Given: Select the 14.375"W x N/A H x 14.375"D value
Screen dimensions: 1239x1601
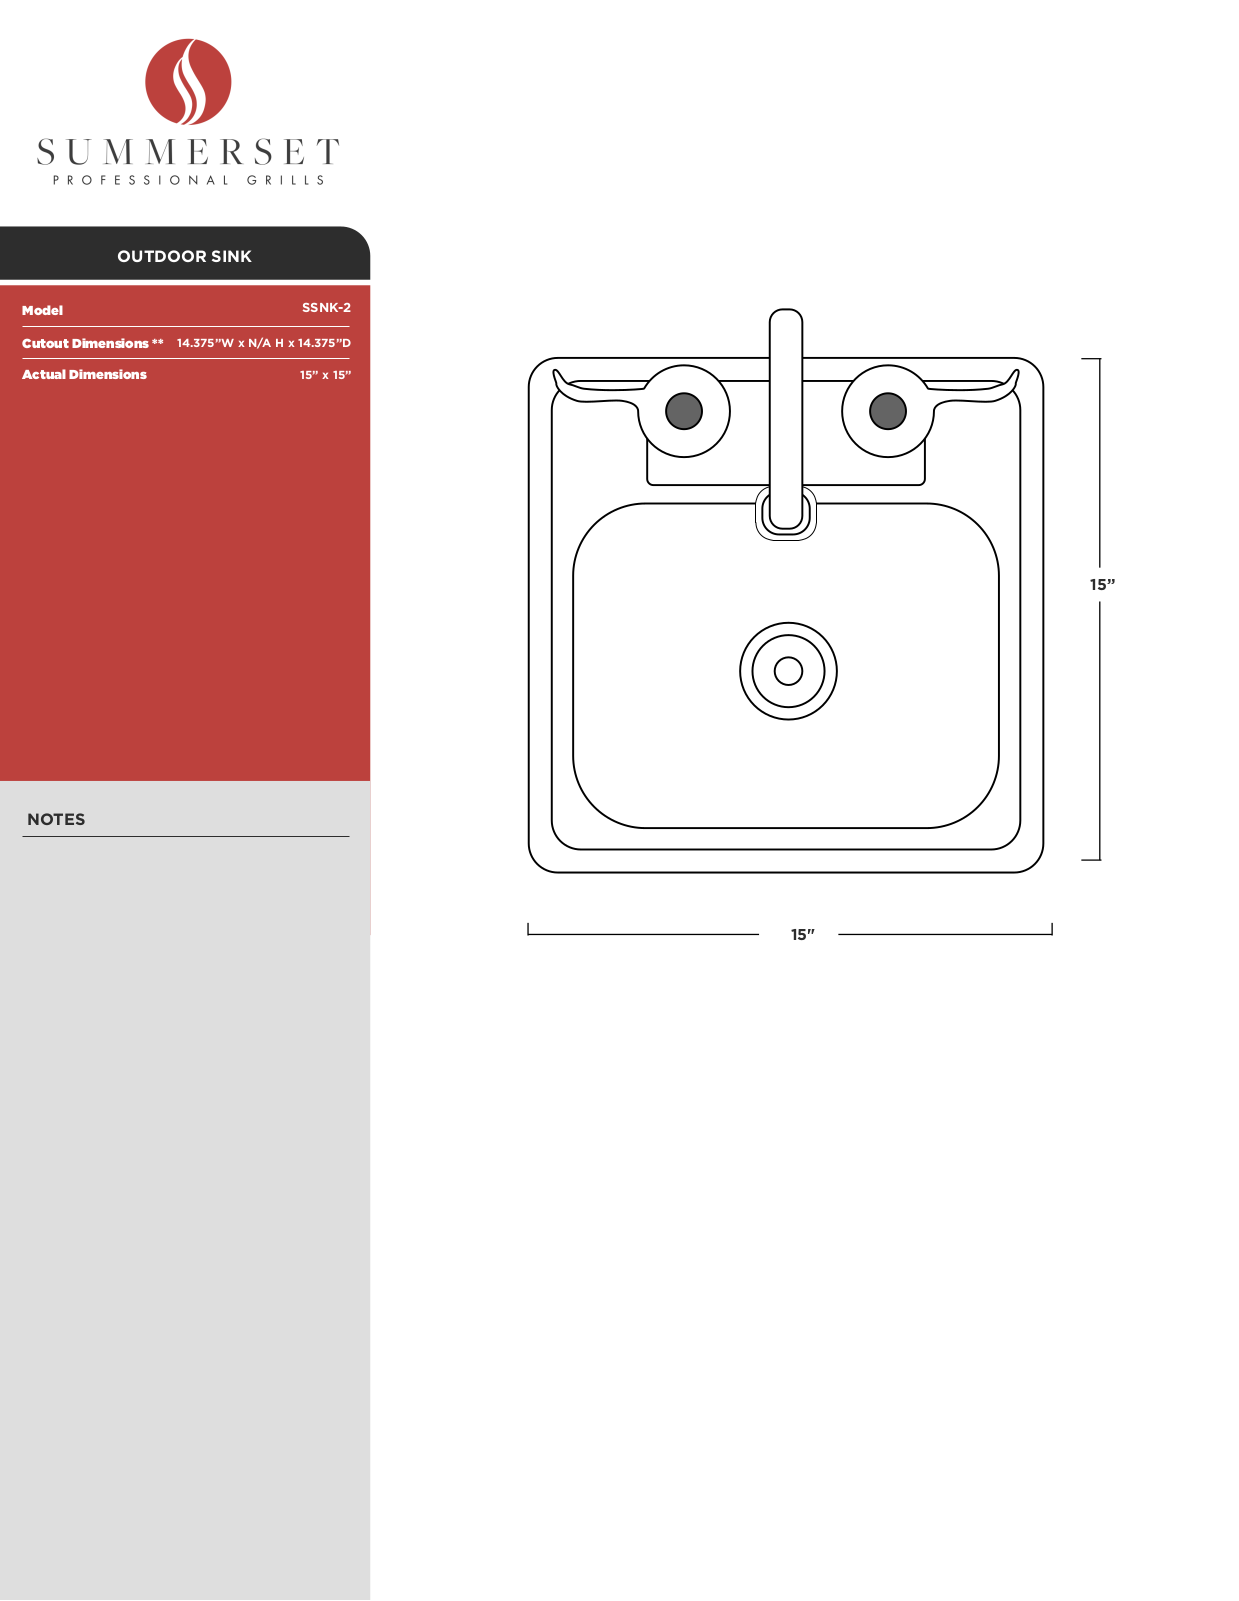Looking at the screenshot, I should coord(264,343).
